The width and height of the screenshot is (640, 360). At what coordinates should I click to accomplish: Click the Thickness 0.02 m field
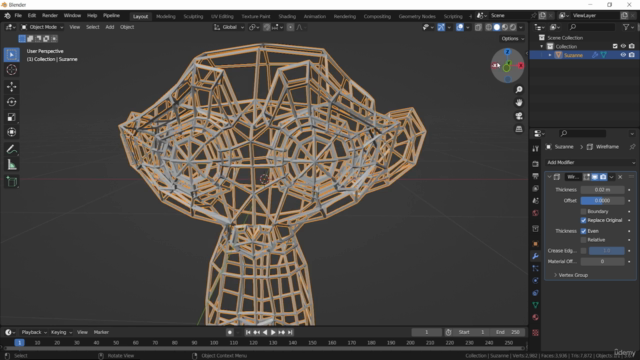tap(602, 190)
